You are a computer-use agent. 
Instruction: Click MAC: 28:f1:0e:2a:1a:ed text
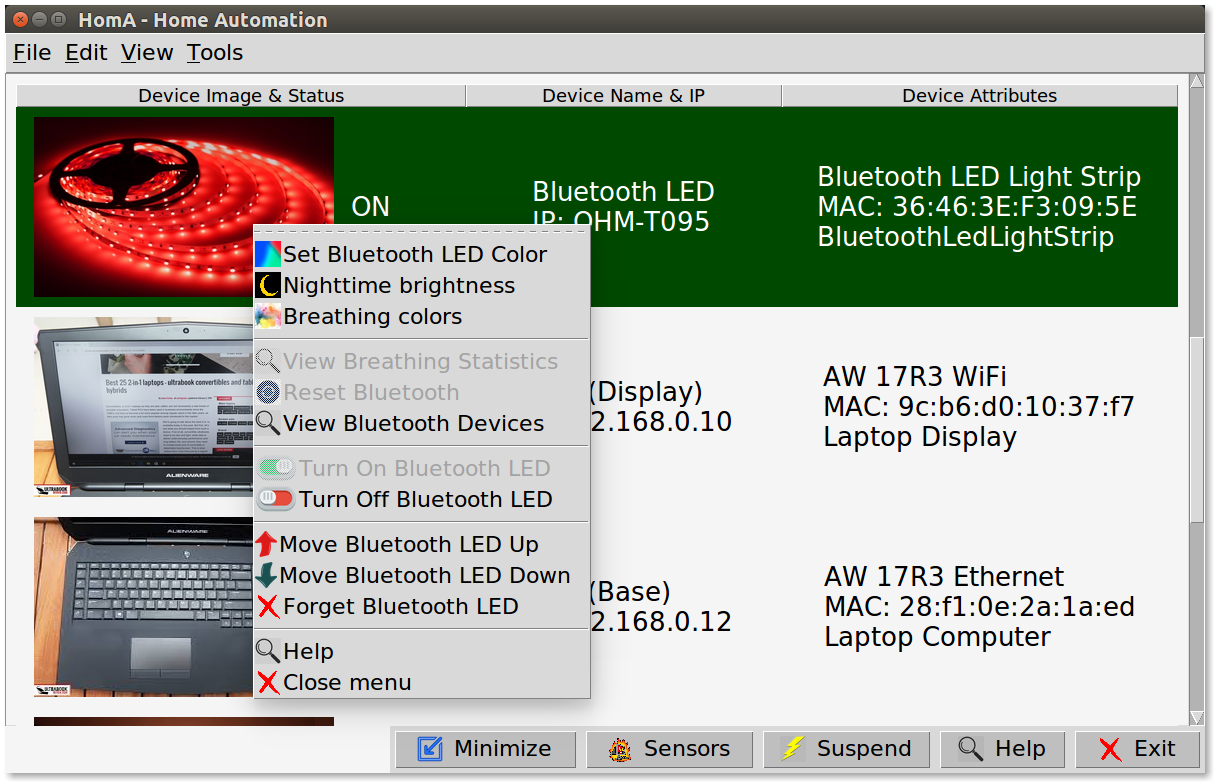click(980, 607)
